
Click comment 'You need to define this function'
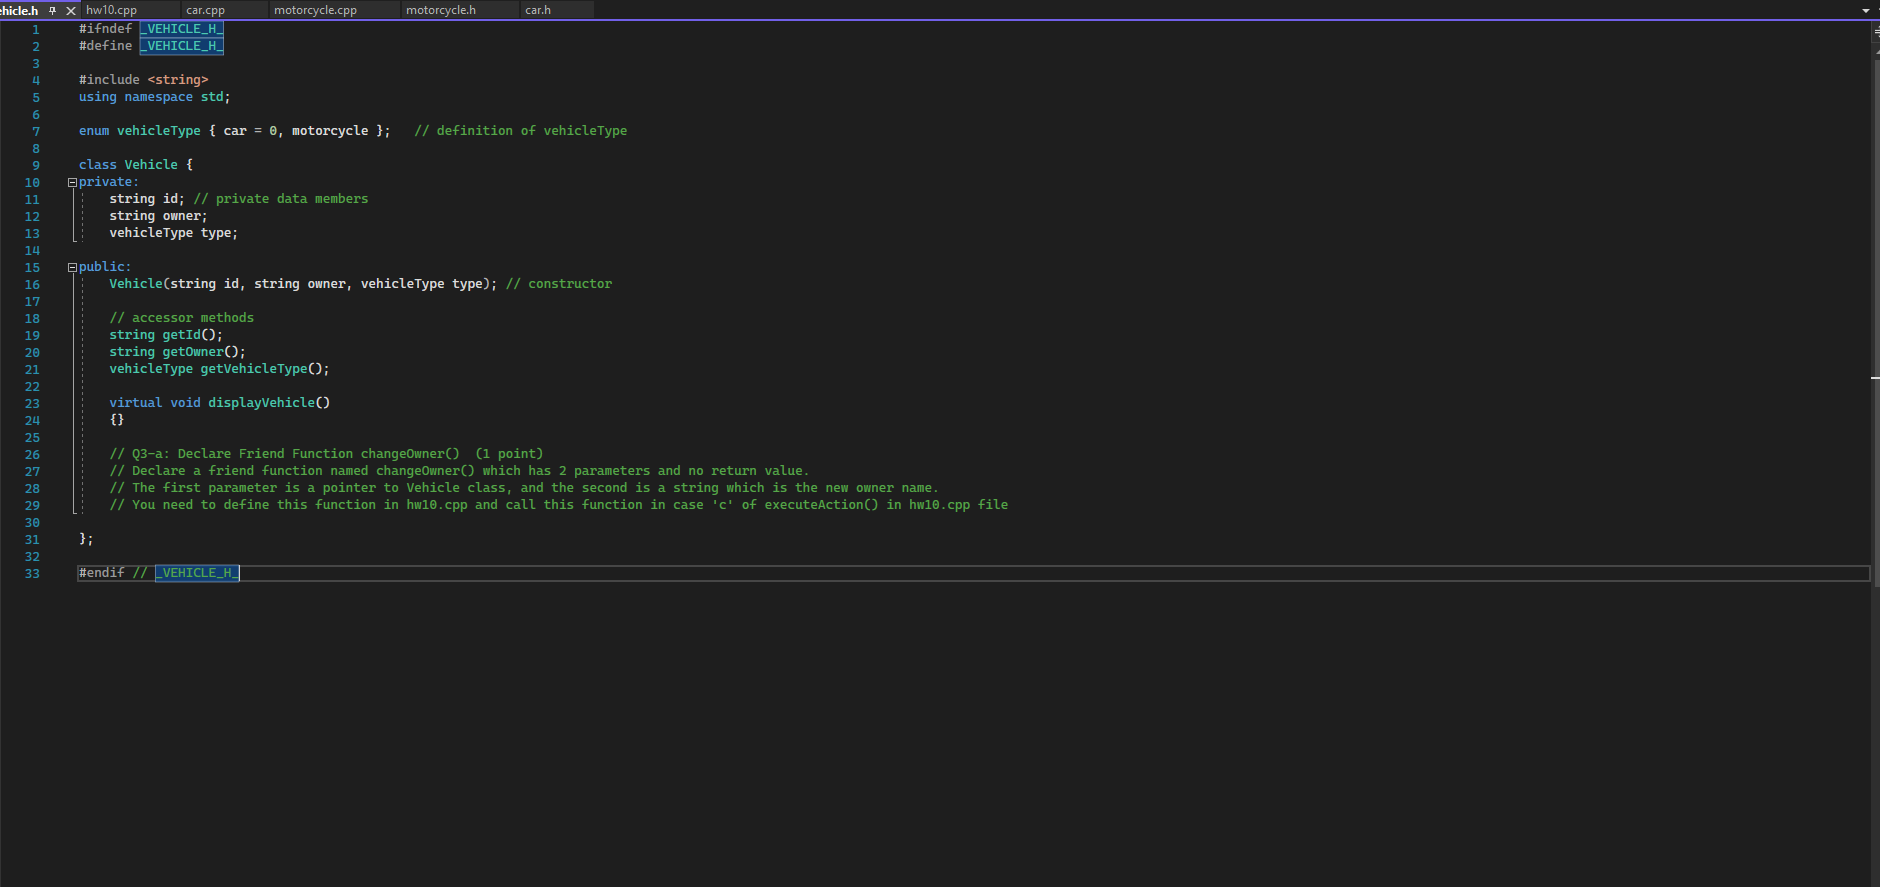(559, 505)
